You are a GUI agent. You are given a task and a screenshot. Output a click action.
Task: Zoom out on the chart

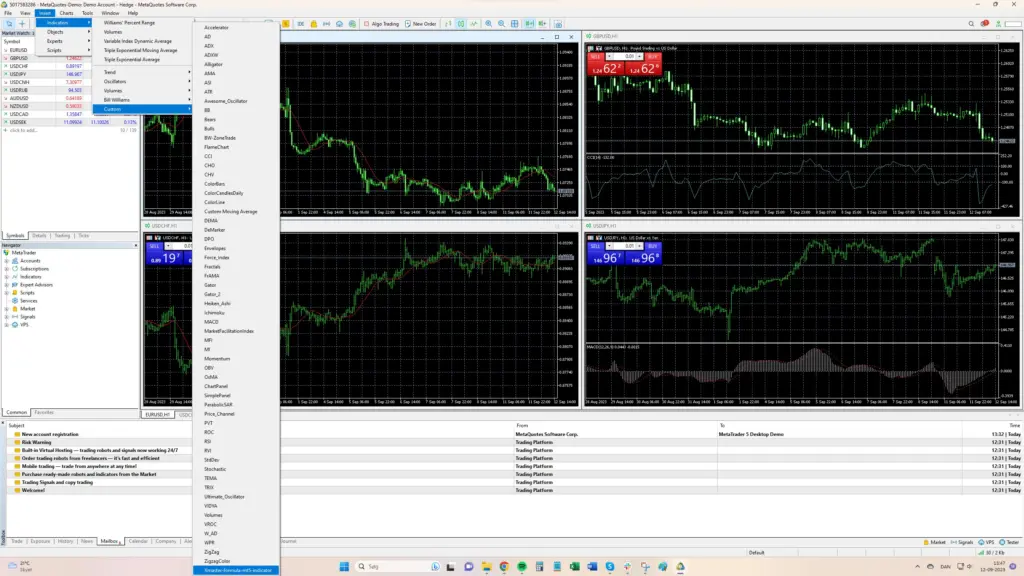point(502,24)
